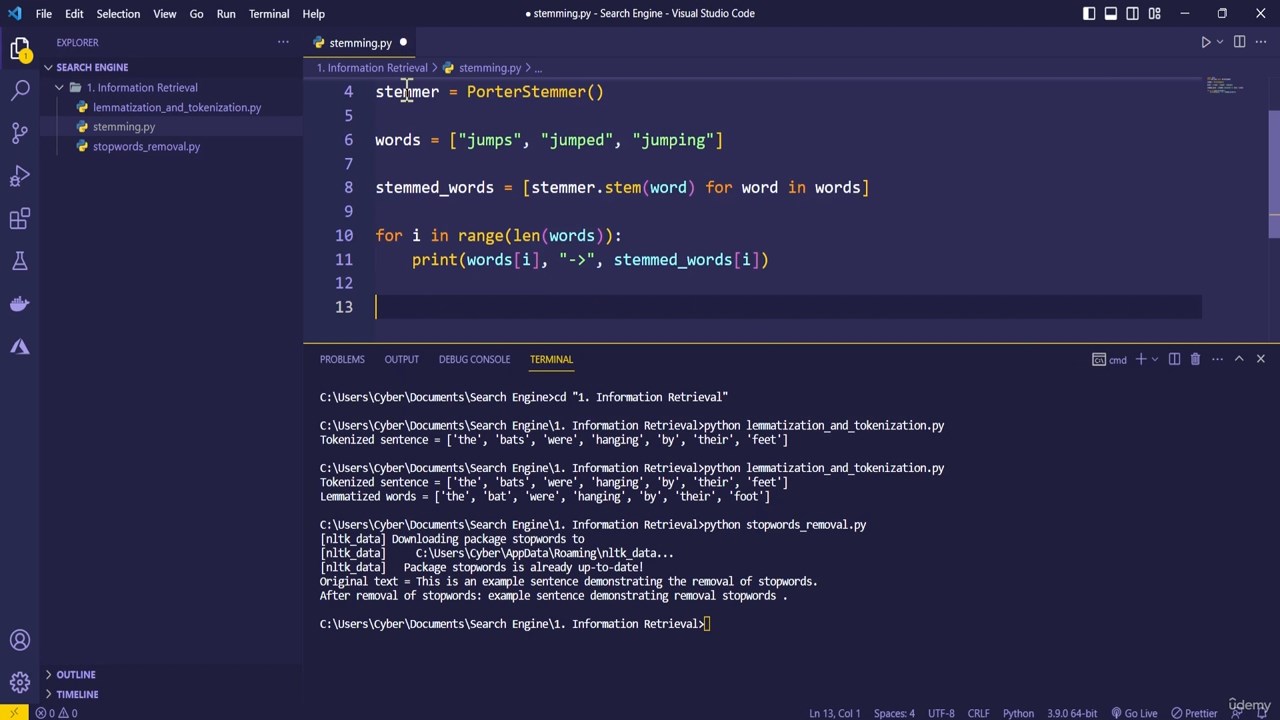The width and height of the screenshot is (1280, 720).
Task: Open the run options dropdown arrow
Action: point(1220,42)
